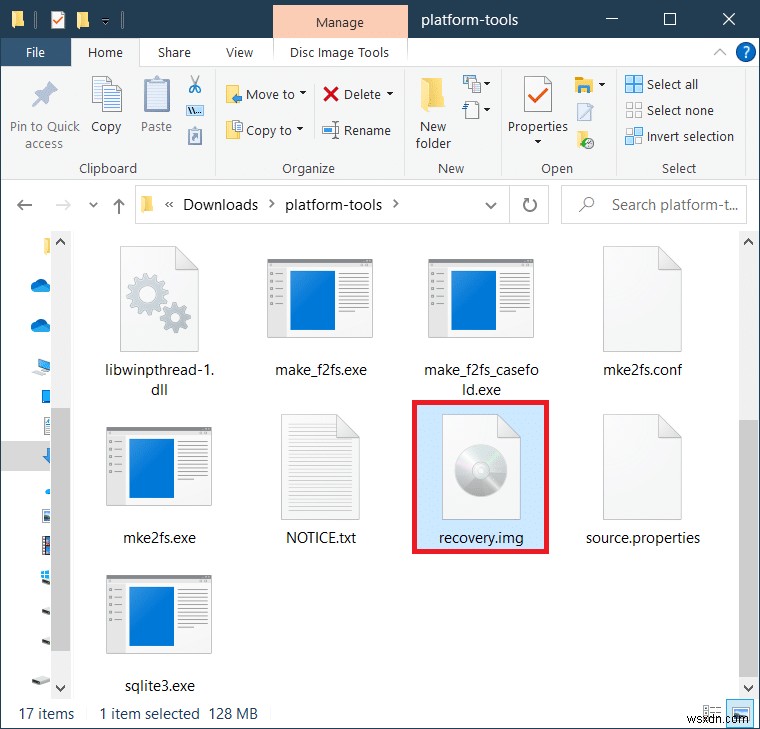Open the File menu
The image size is (760, 729).
[35, 52]
